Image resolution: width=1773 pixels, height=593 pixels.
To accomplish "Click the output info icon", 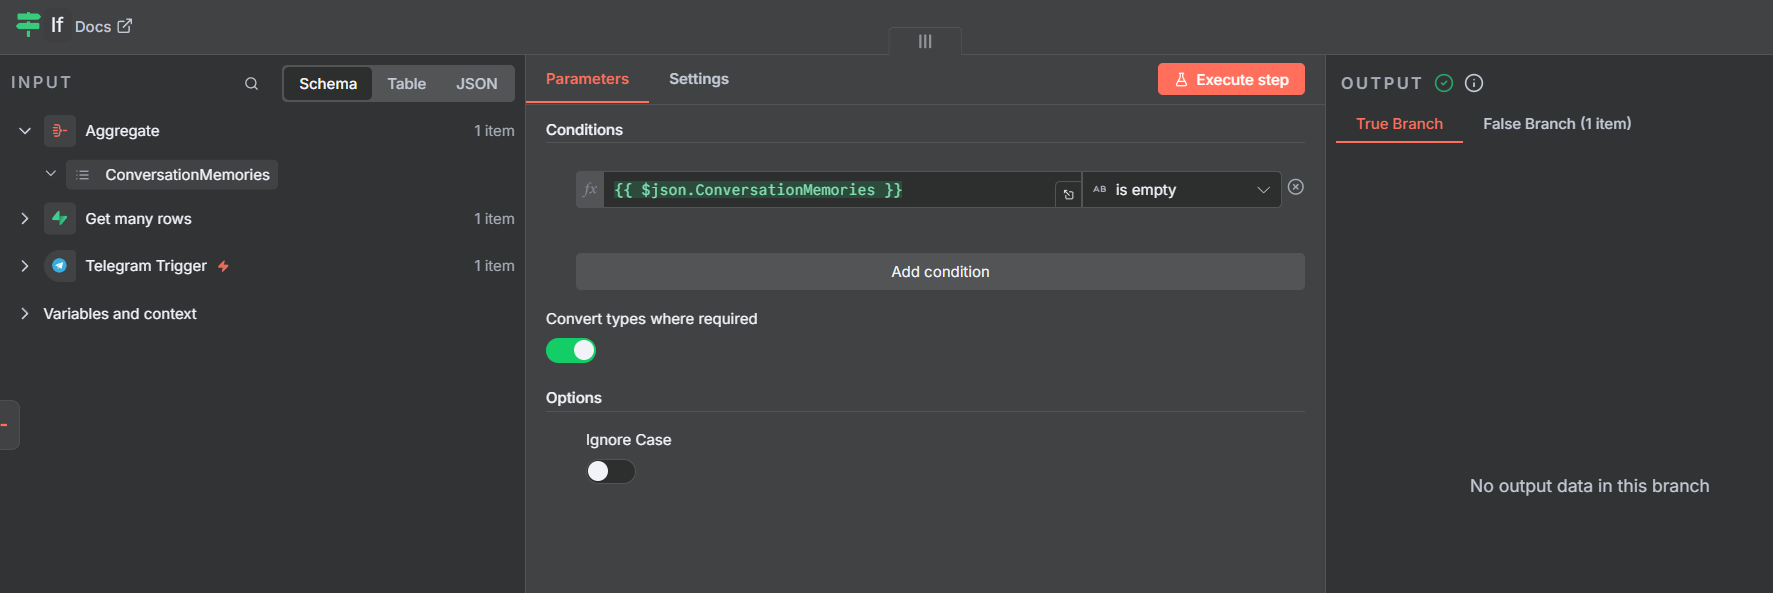I will (1473, 83).
